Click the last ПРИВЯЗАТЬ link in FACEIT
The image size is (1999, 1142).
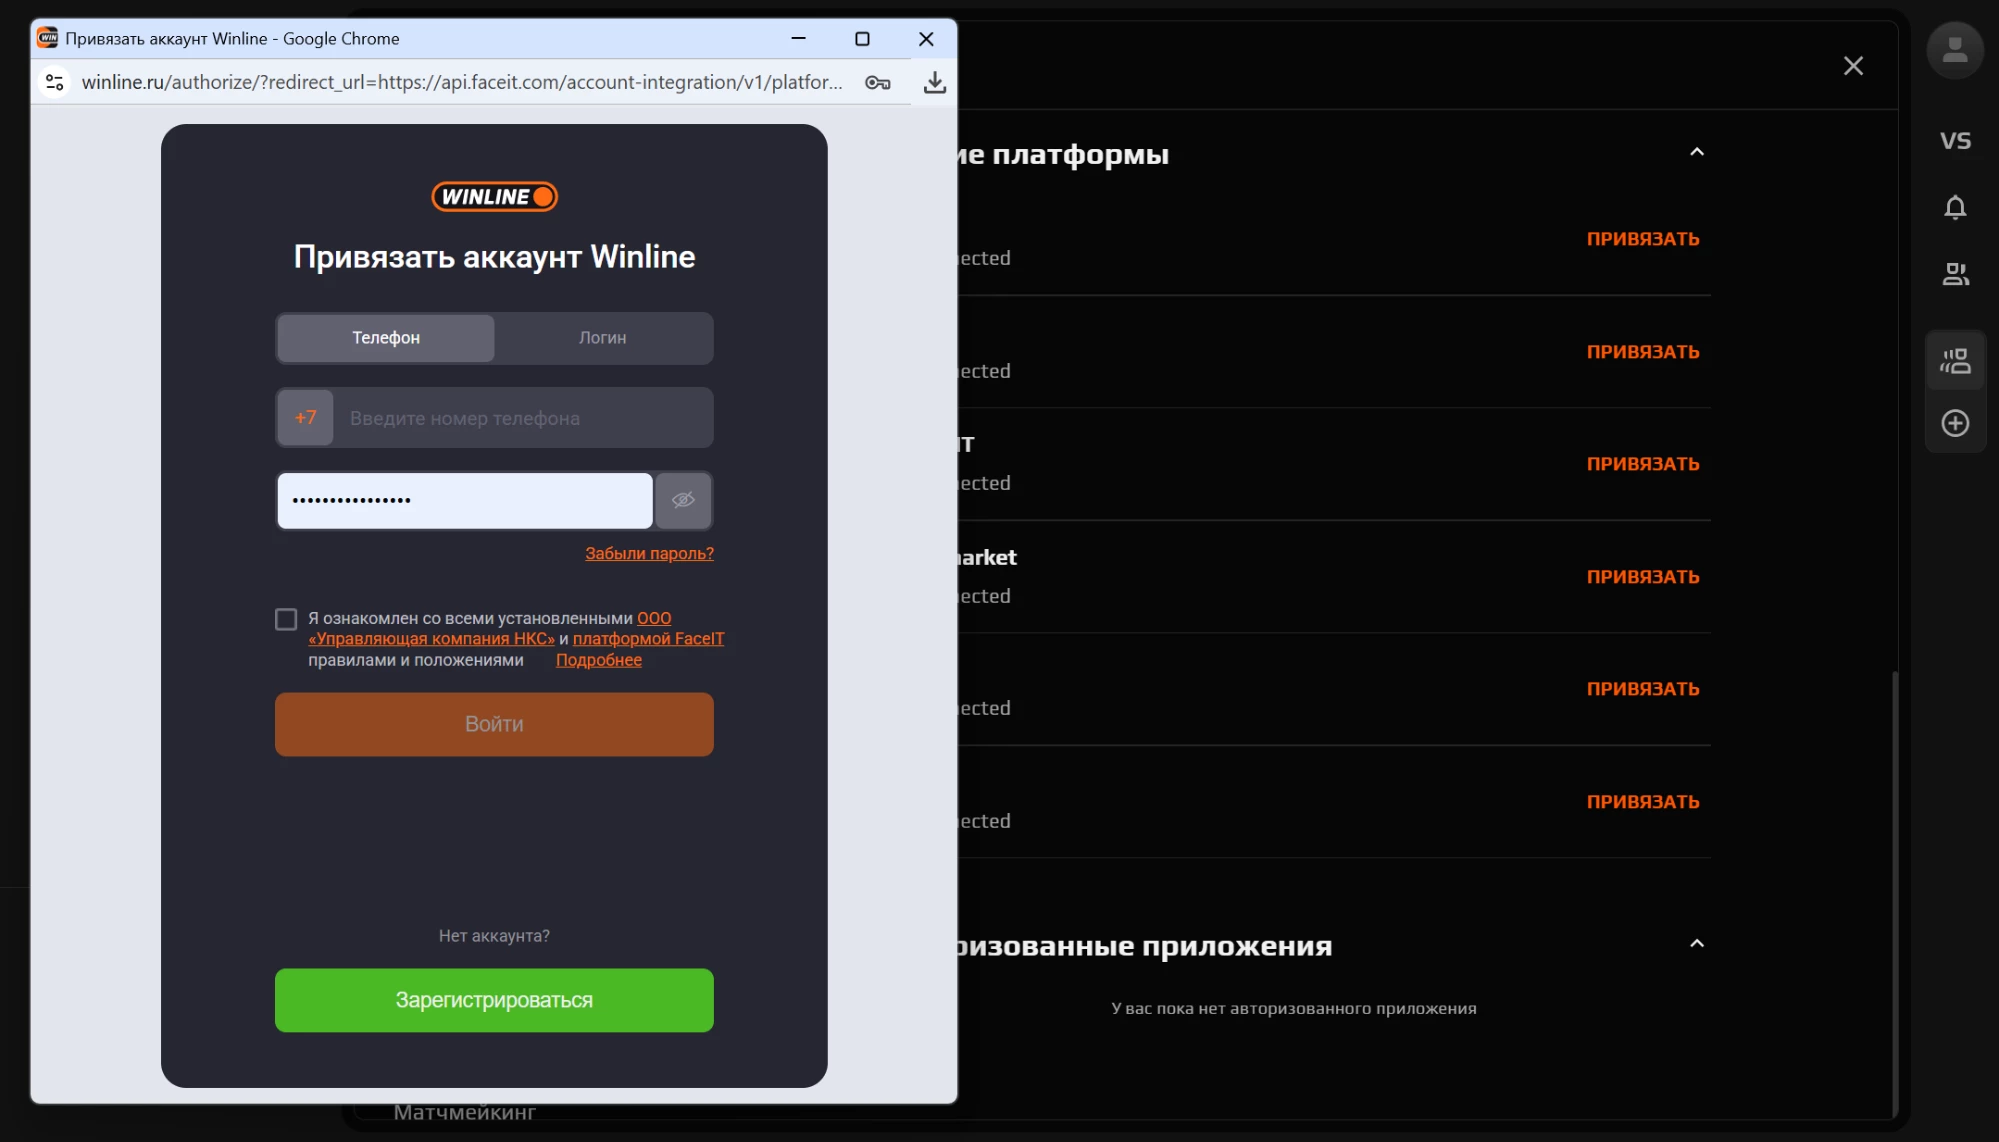(x=1643, y=802)
